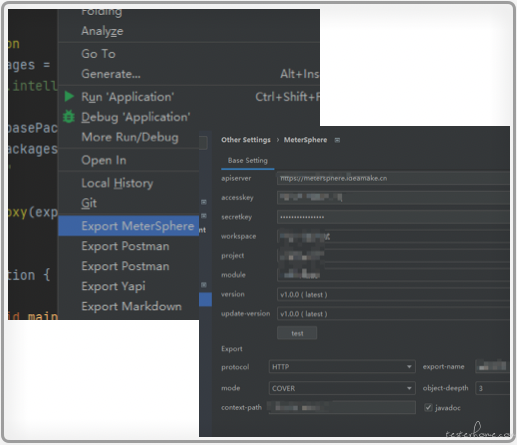
Task: Click the icon next to MeterSphere breadcrumb
Action: (337, 140)
